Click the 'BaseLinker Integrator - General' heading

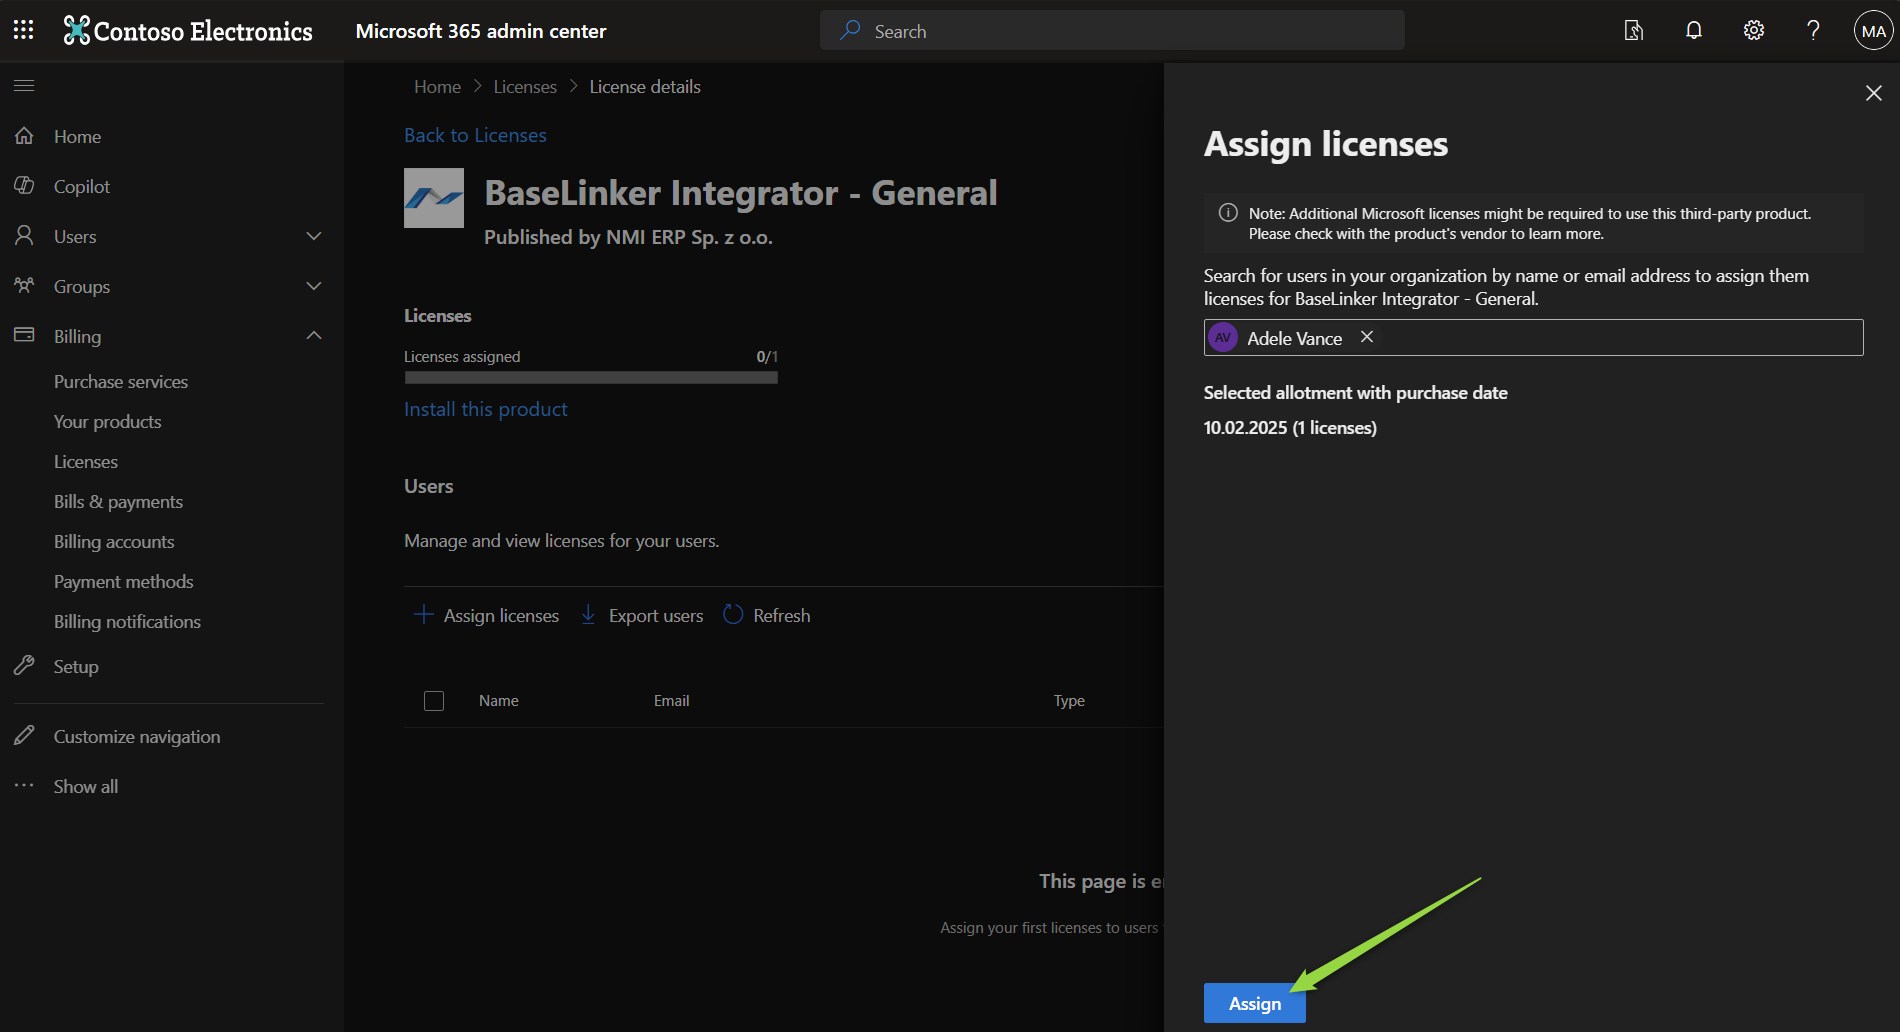(x=741, y=193)
